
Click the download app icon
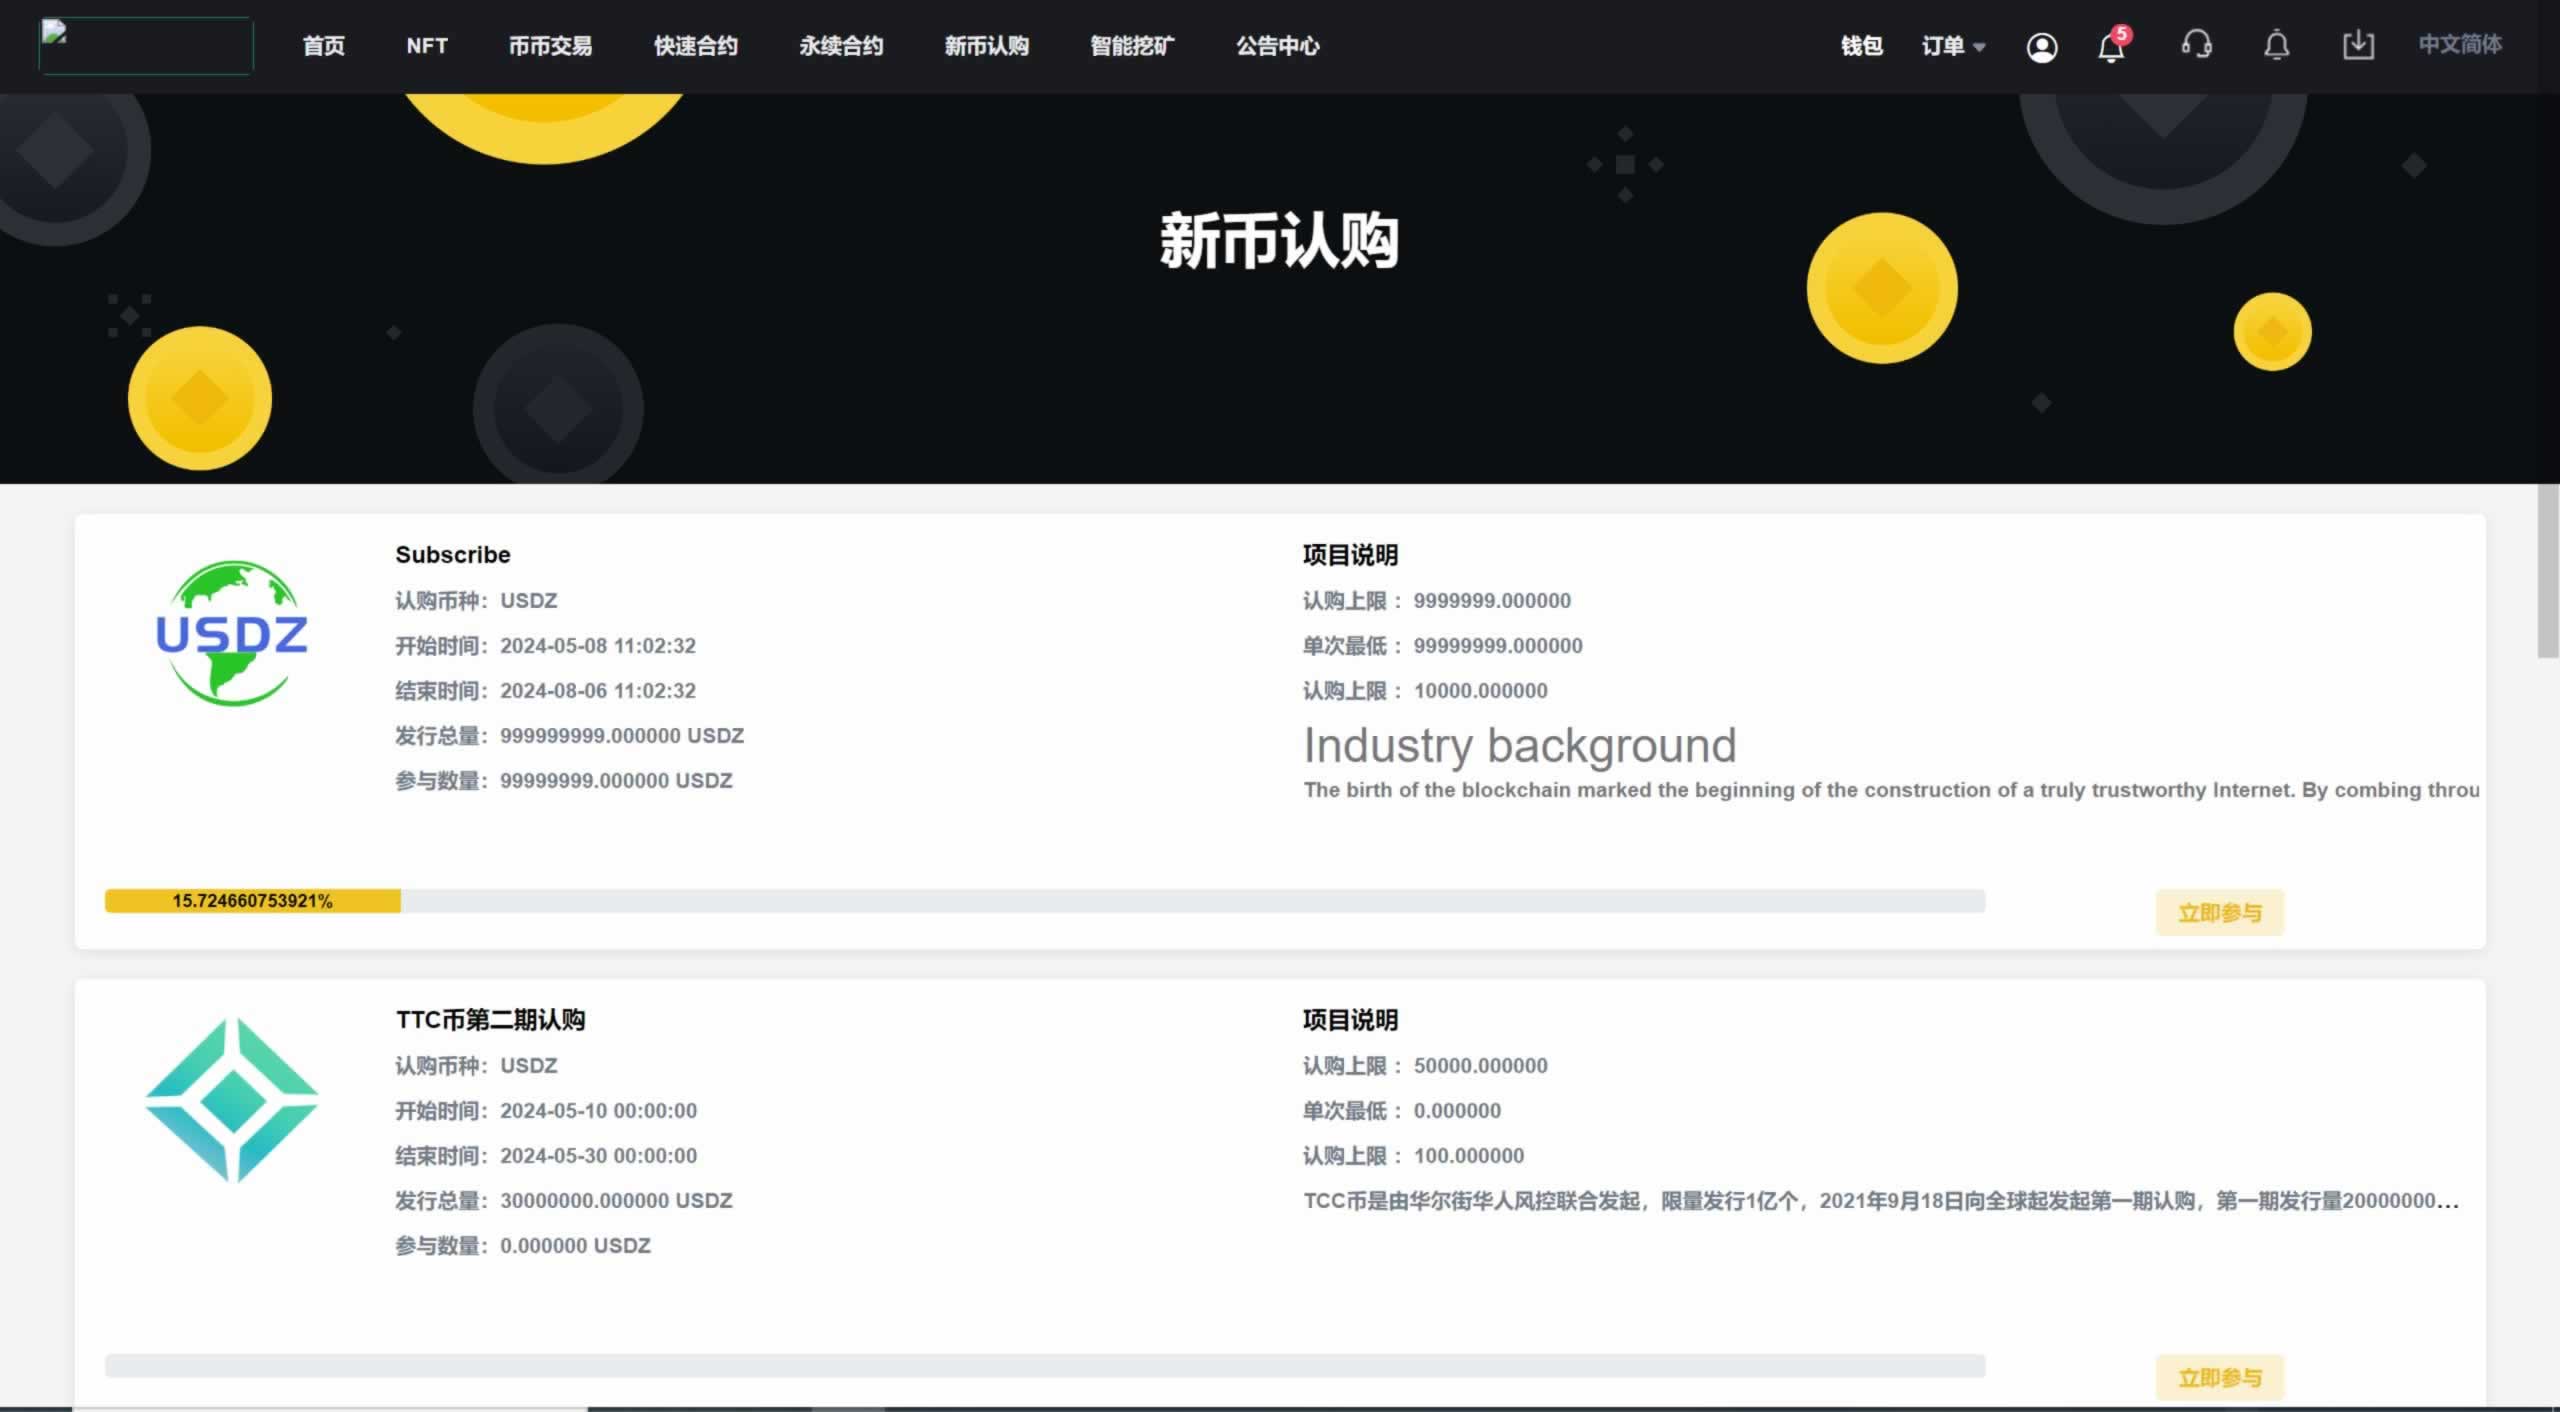[2357, 45]
